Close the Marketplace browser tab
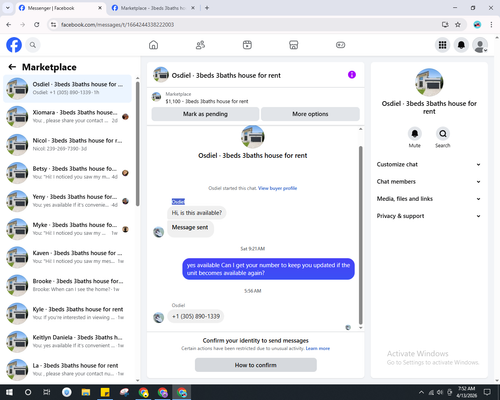The width and height of the screenshot is (500, 400). click(193, 8)
